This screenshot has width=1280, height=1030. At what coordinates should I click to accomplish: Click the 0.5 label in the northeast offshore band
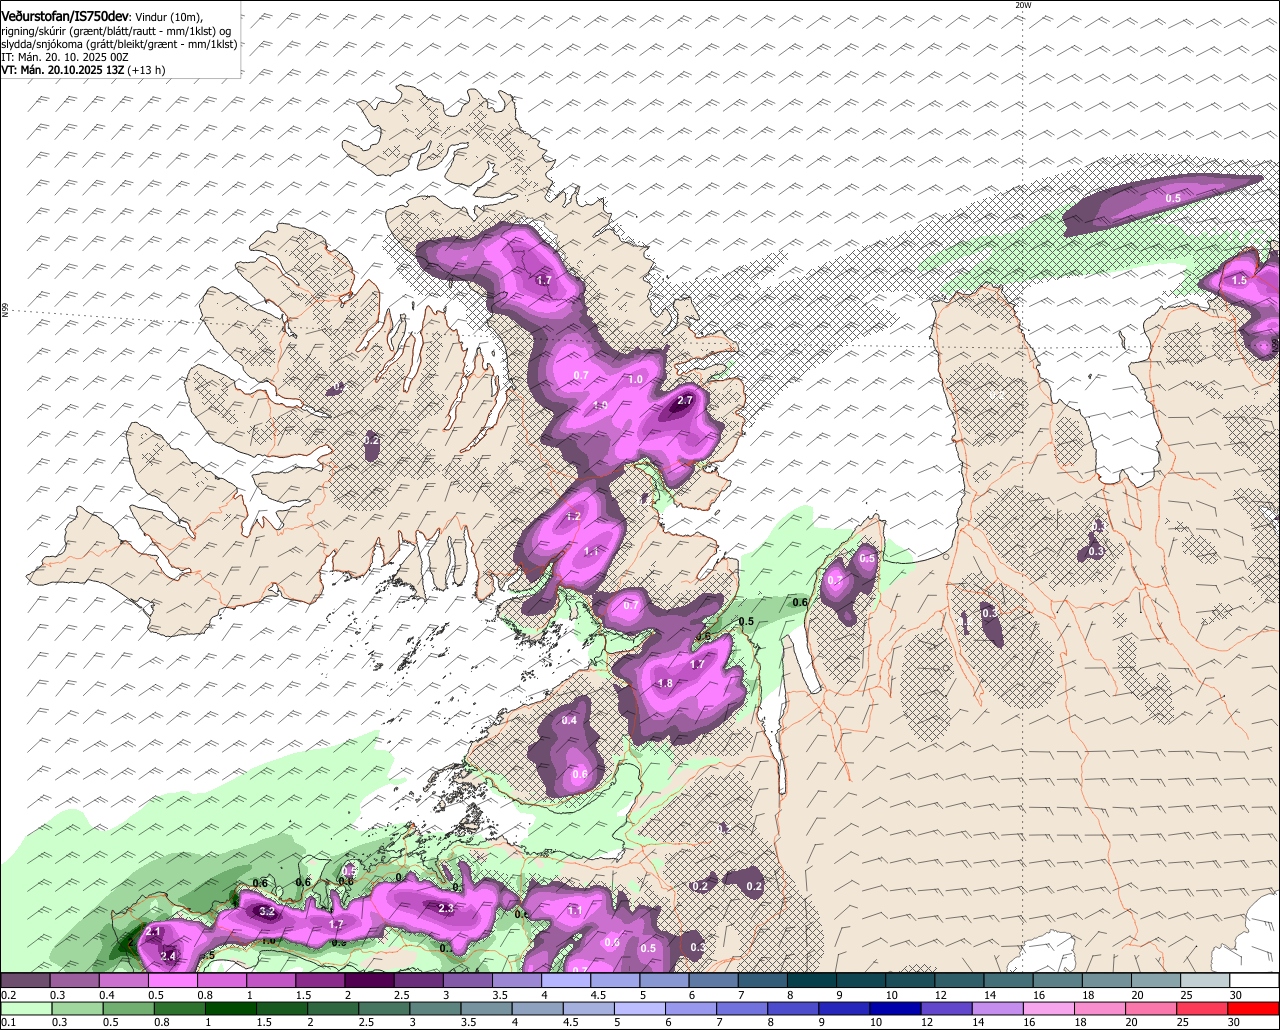pos(1173,199)
